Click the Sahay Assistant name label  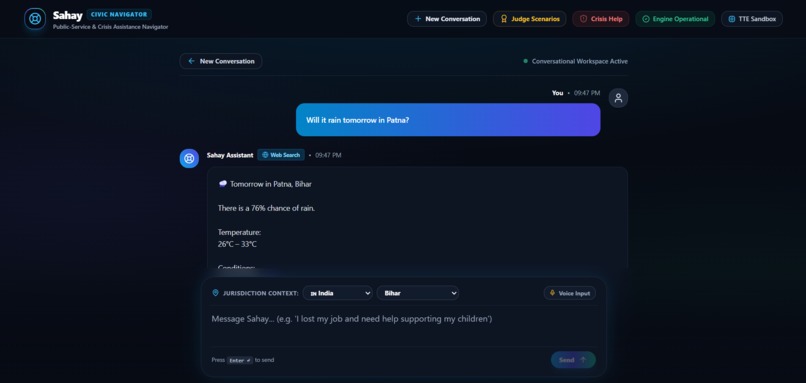pos(230,155)
